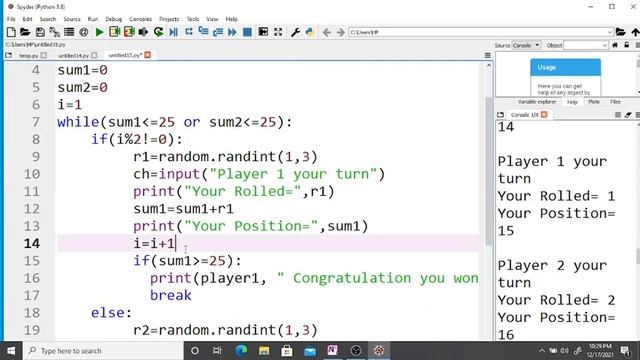Screen dimensions: 640x360
Task: Start debugging with the debug file icon
Action: (173, 32)
